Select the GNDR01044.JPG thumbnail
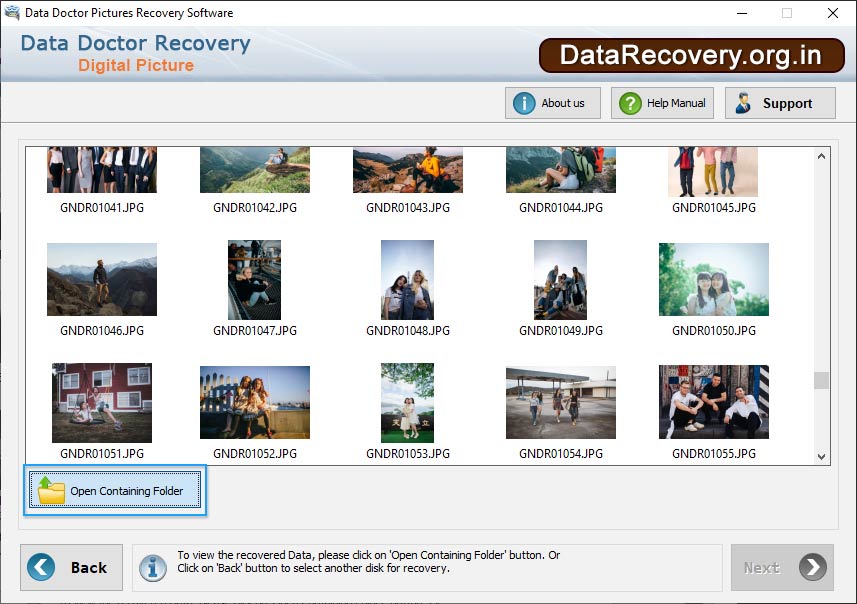 tap(561, 169)
